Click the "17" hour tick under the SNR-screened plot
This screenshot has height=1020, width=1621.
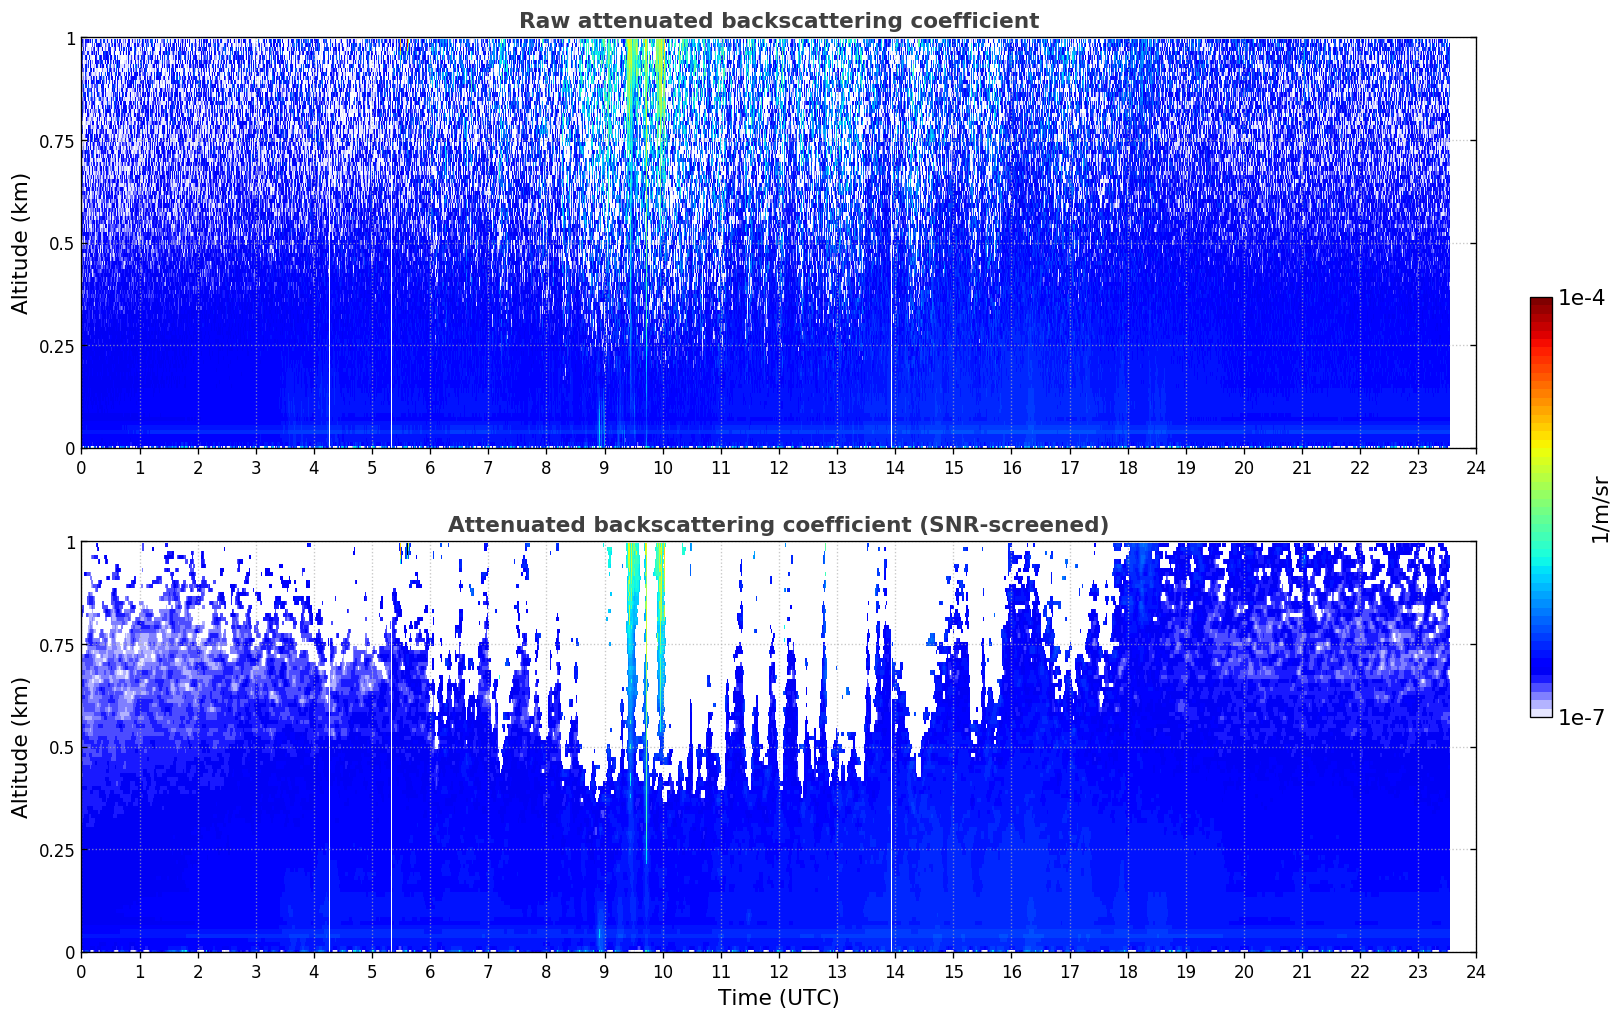(x=1069, y=971)
